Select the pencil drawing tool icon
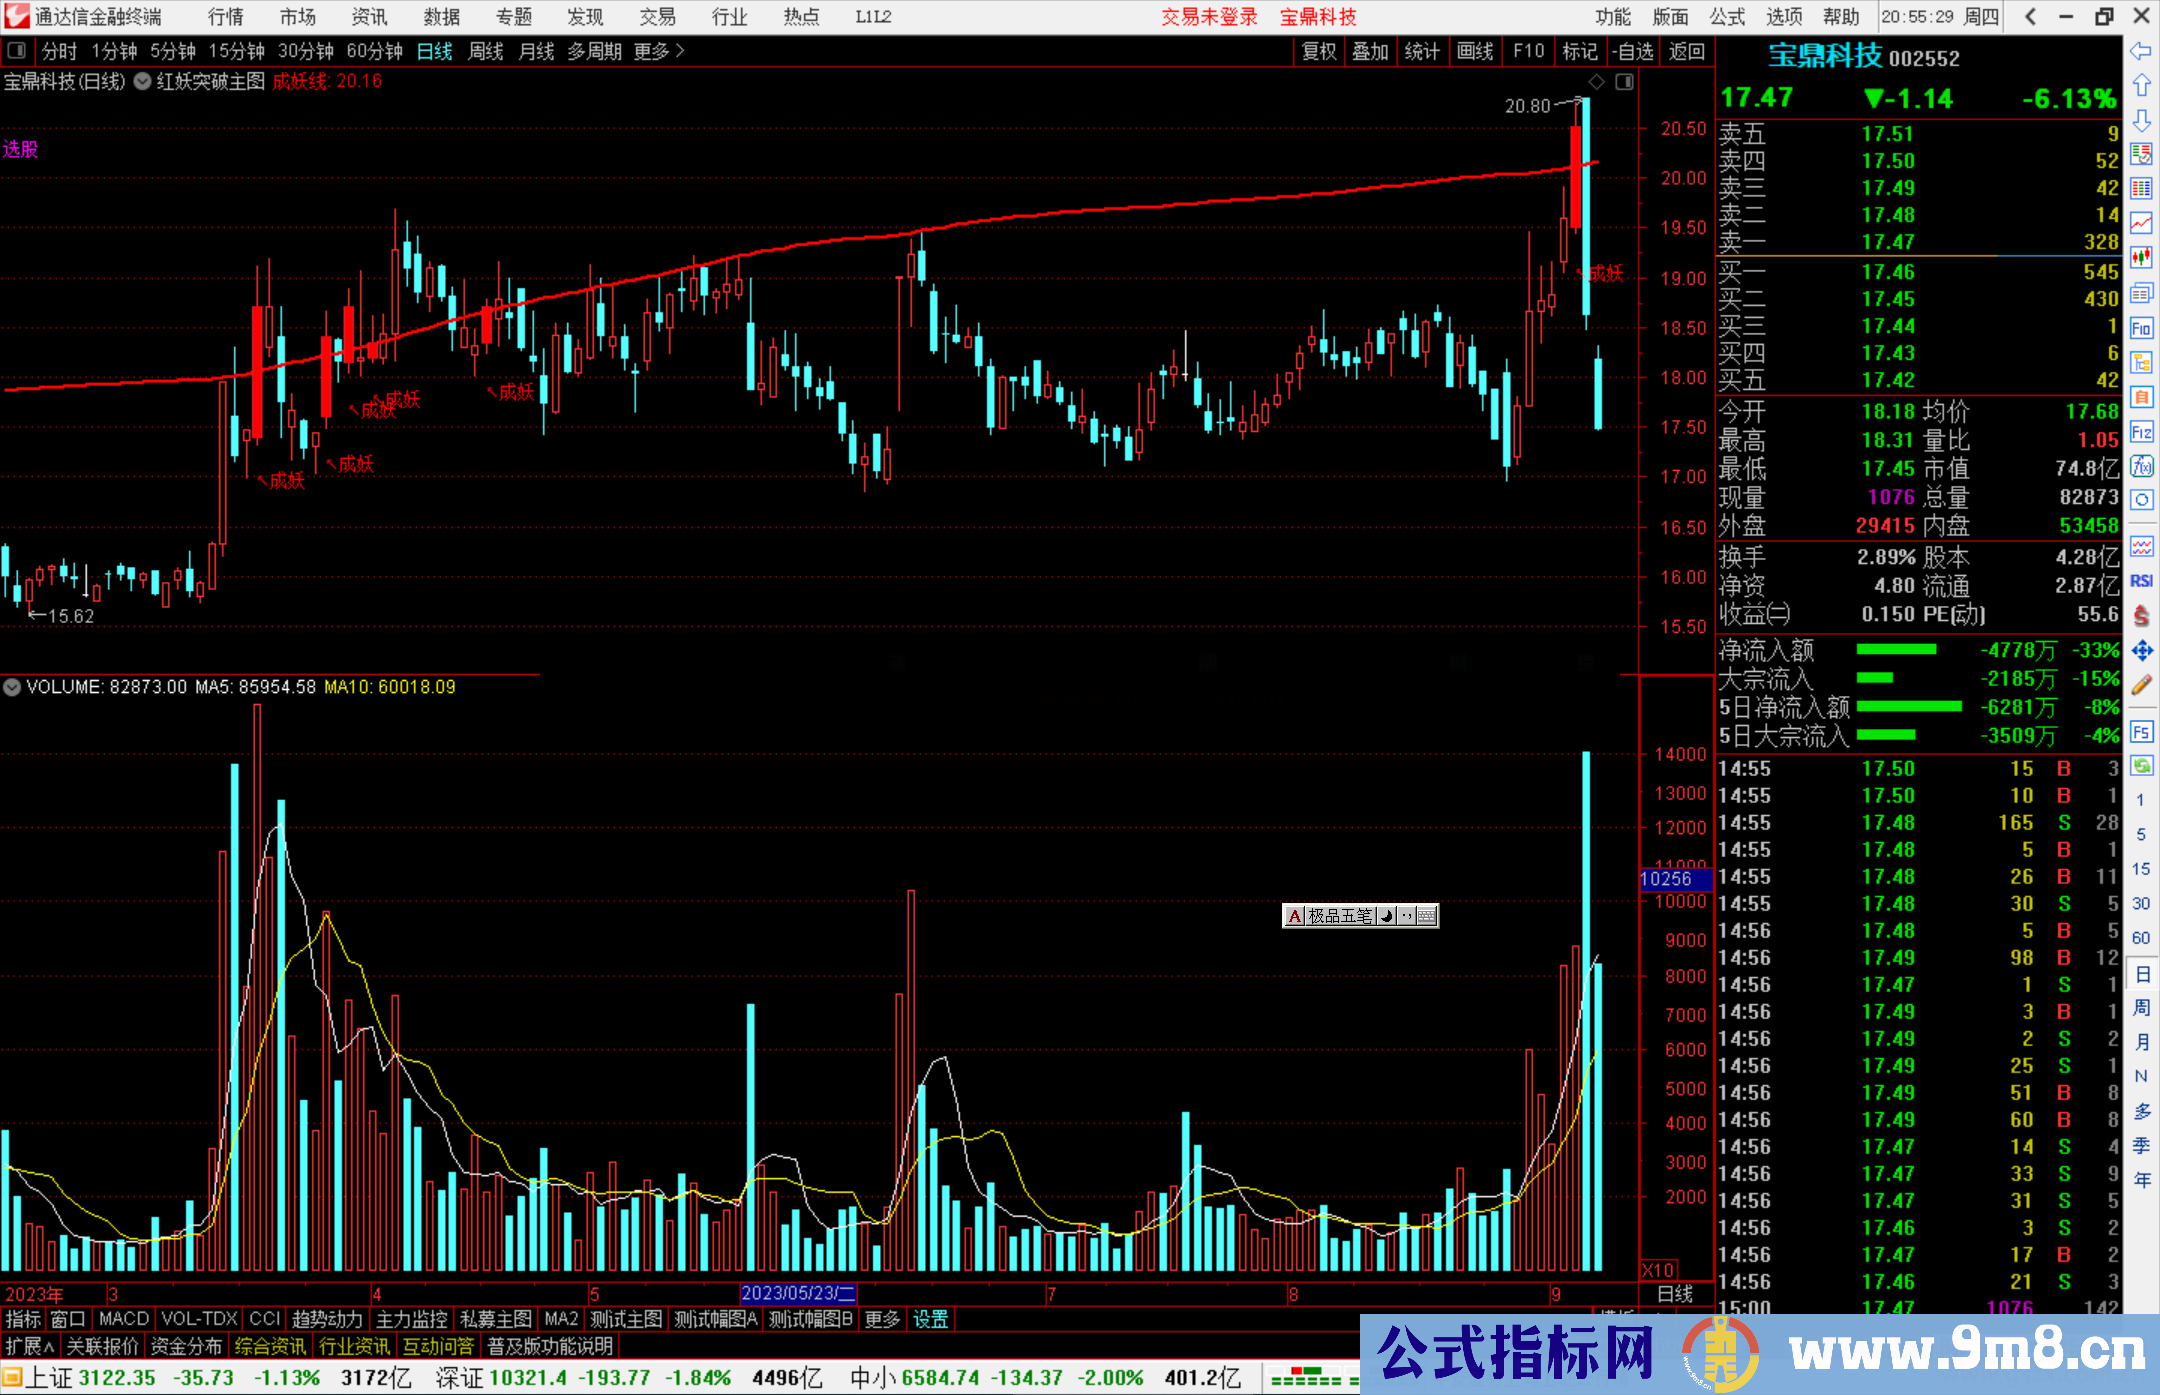2160x1395 pixels. (2141, 686)
